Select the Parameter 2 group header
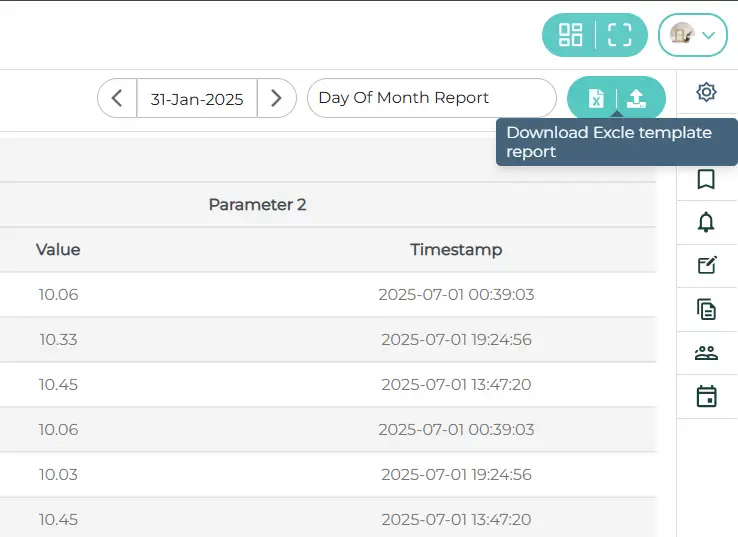Image resolution: width=738 pixels, height=537 pixels. tap(257, 205)
